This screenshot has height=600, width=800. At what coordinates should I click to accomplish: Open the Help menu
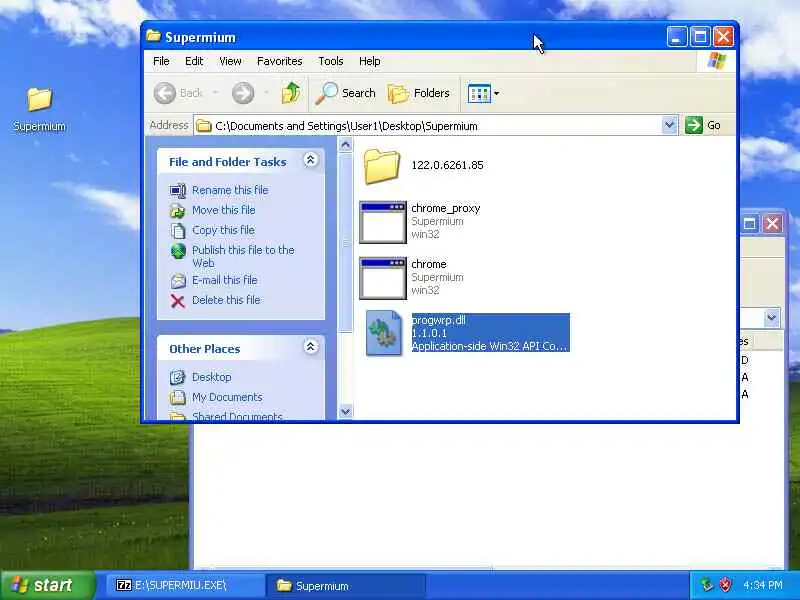(x=369, y=61)
